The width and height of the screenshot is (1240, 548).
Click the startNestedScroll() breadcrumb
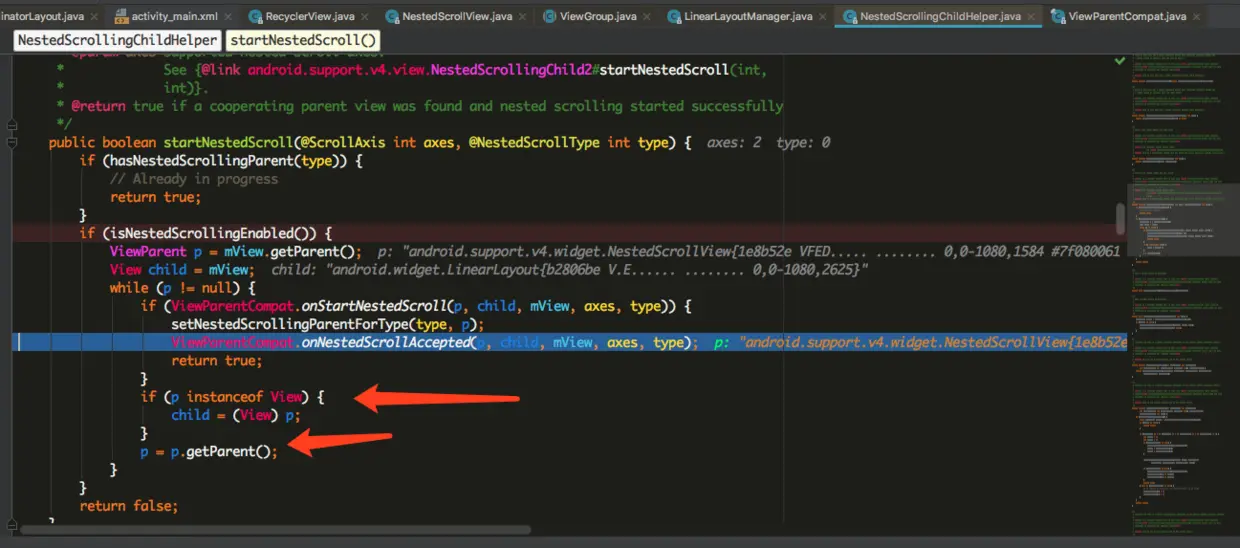tap(305, 40)
